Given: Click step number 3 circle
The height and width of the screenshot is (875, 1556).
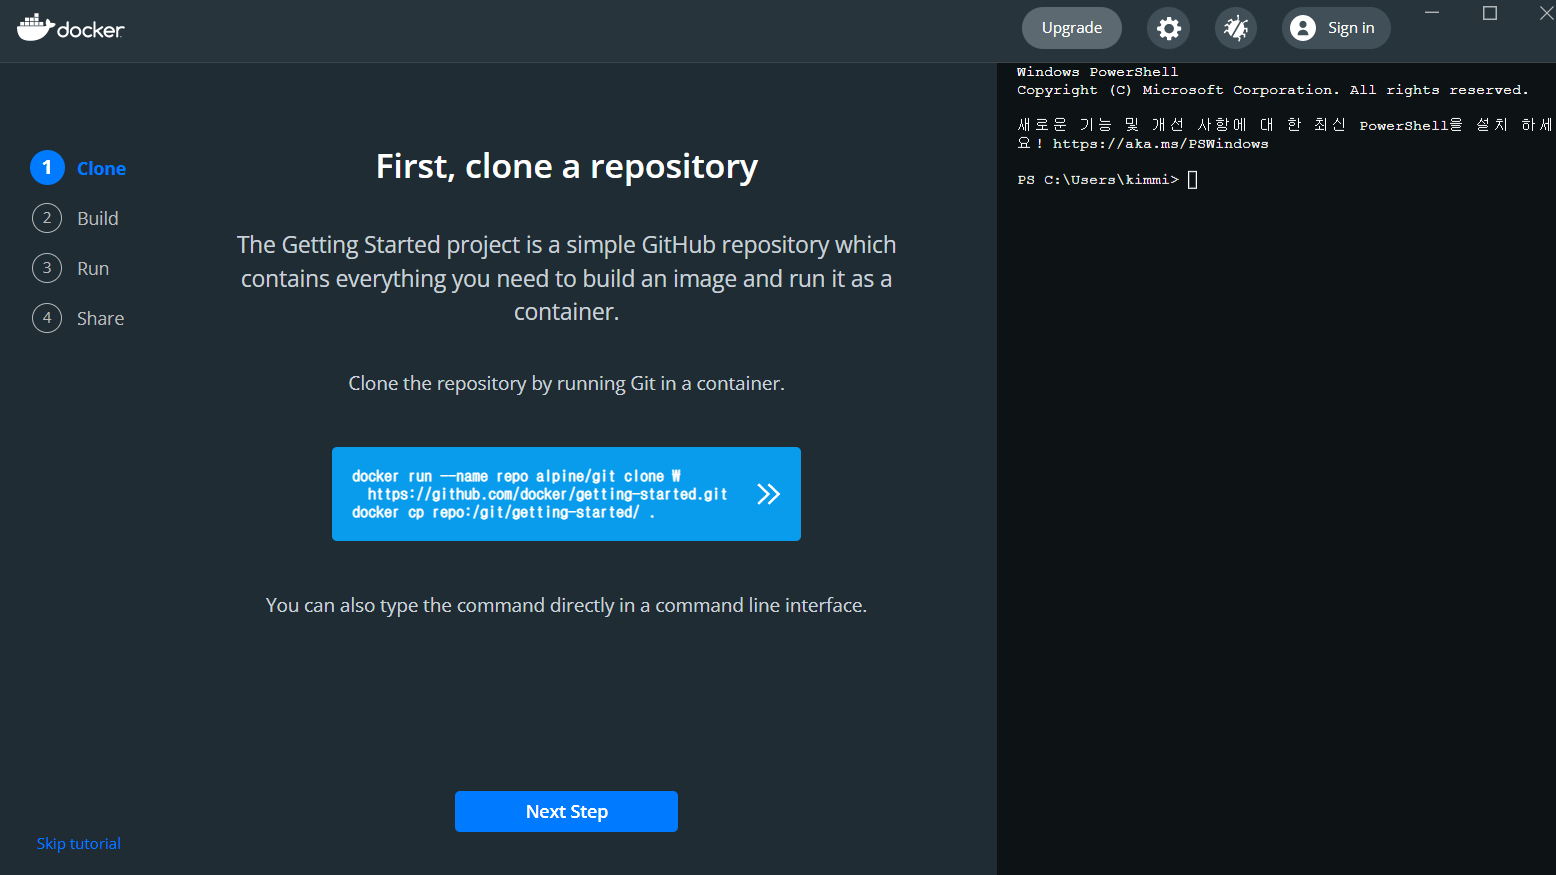Looking at the screenshot, I should [47, 268].
